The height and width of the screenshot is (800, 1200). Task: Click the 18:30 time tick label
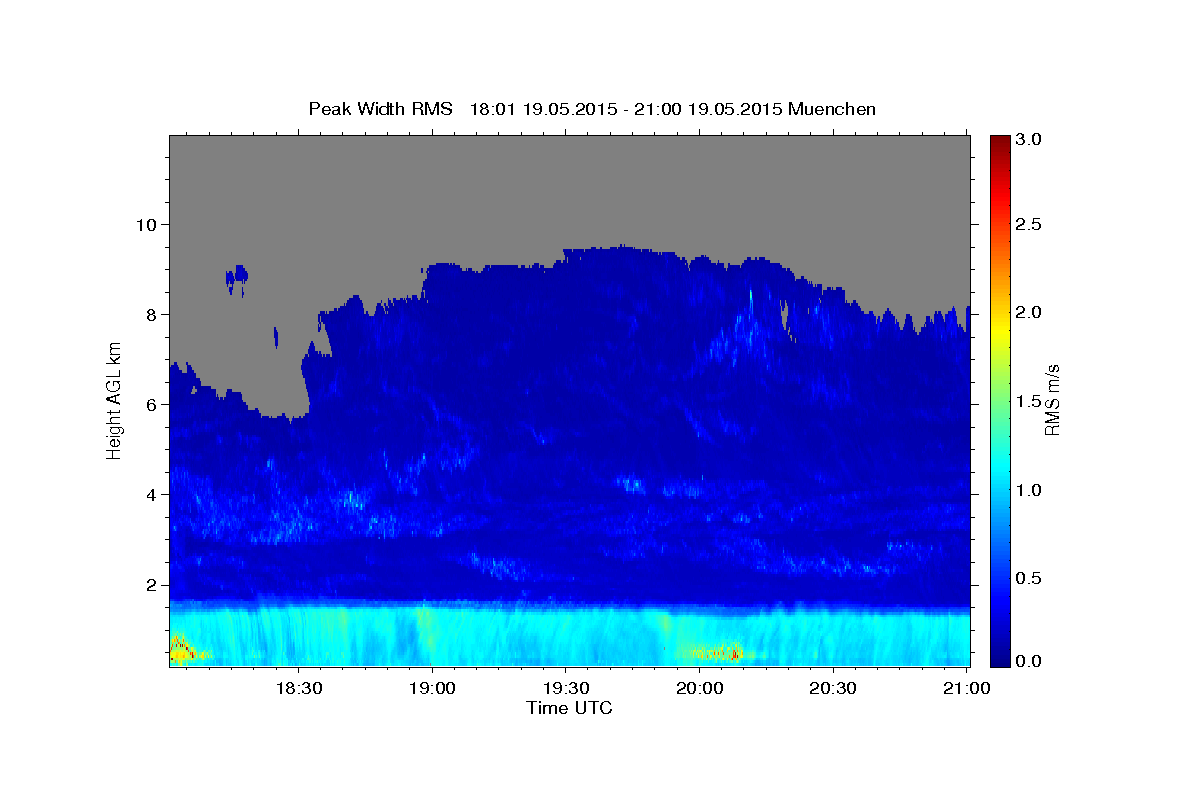click(298, 688)
